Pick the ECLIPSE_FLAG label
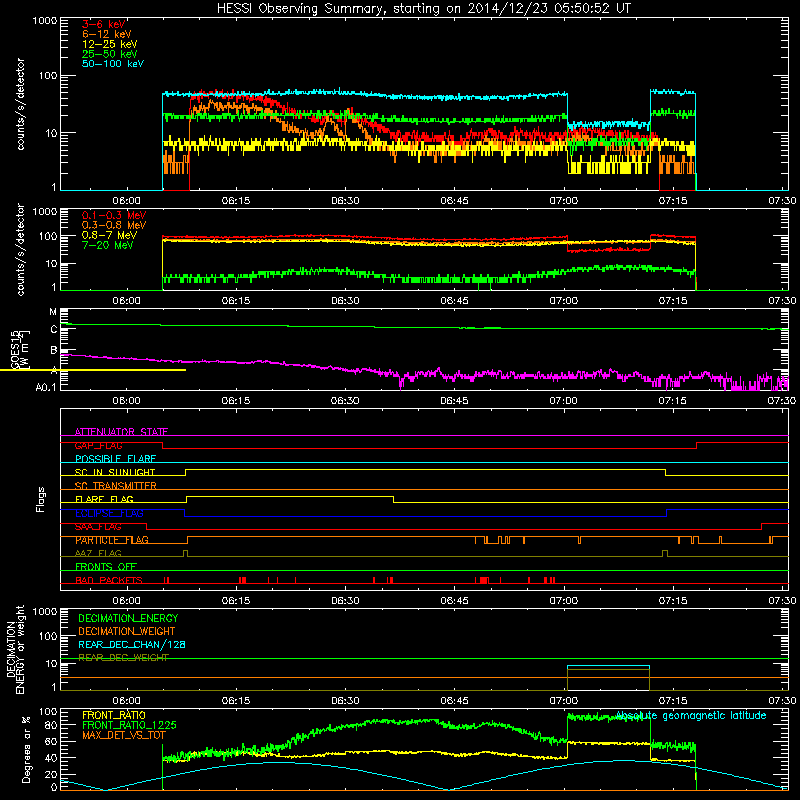The height and width of the screenshot is (800, 800). point(109,513)
